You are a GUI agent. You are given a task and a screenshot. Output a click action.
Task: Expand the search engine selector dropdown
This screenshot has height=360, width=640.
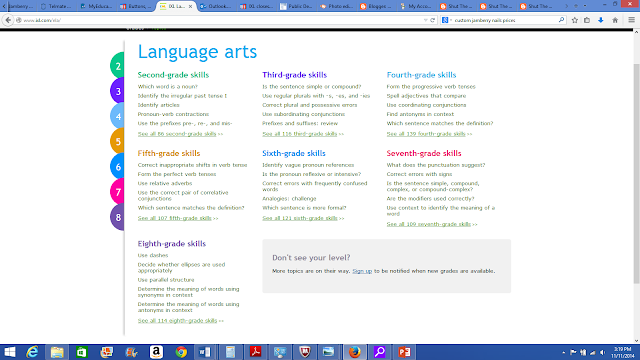(446, 20)
